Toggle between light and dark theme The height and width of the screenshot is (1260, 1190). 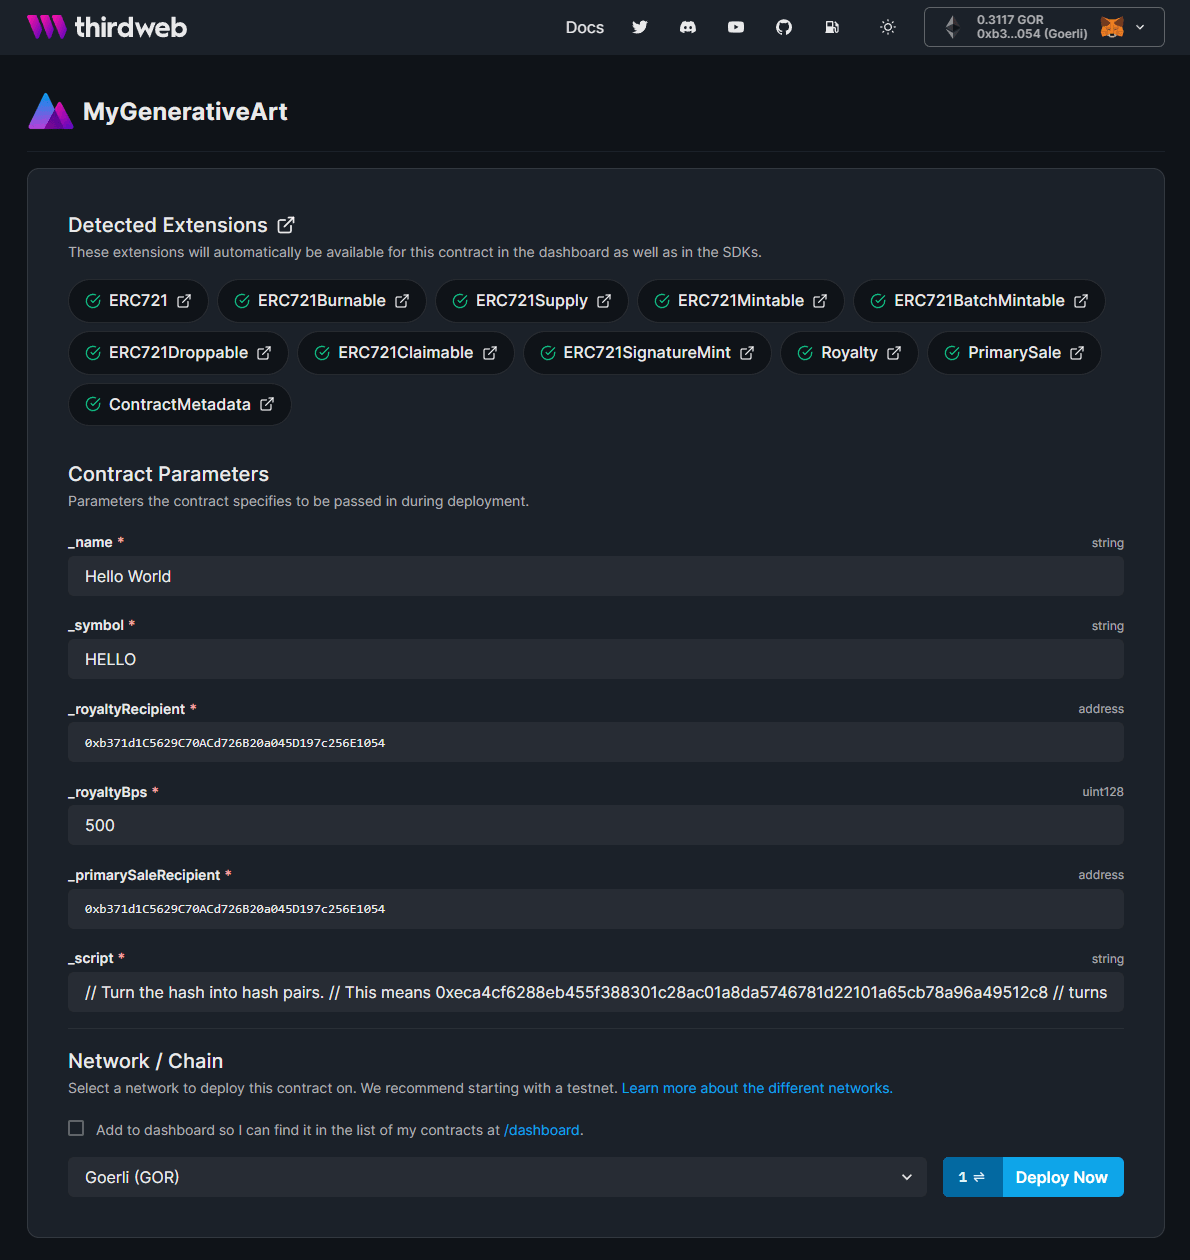point(887,27)
